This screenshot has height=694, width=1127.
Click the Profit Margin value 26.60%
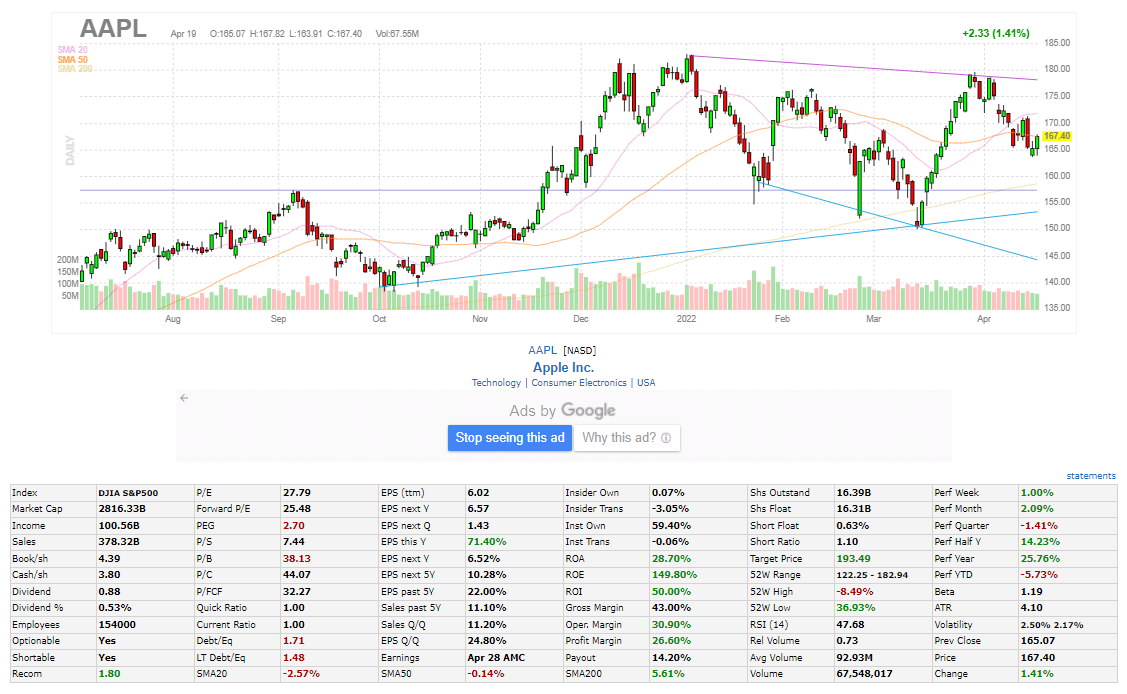671,641
